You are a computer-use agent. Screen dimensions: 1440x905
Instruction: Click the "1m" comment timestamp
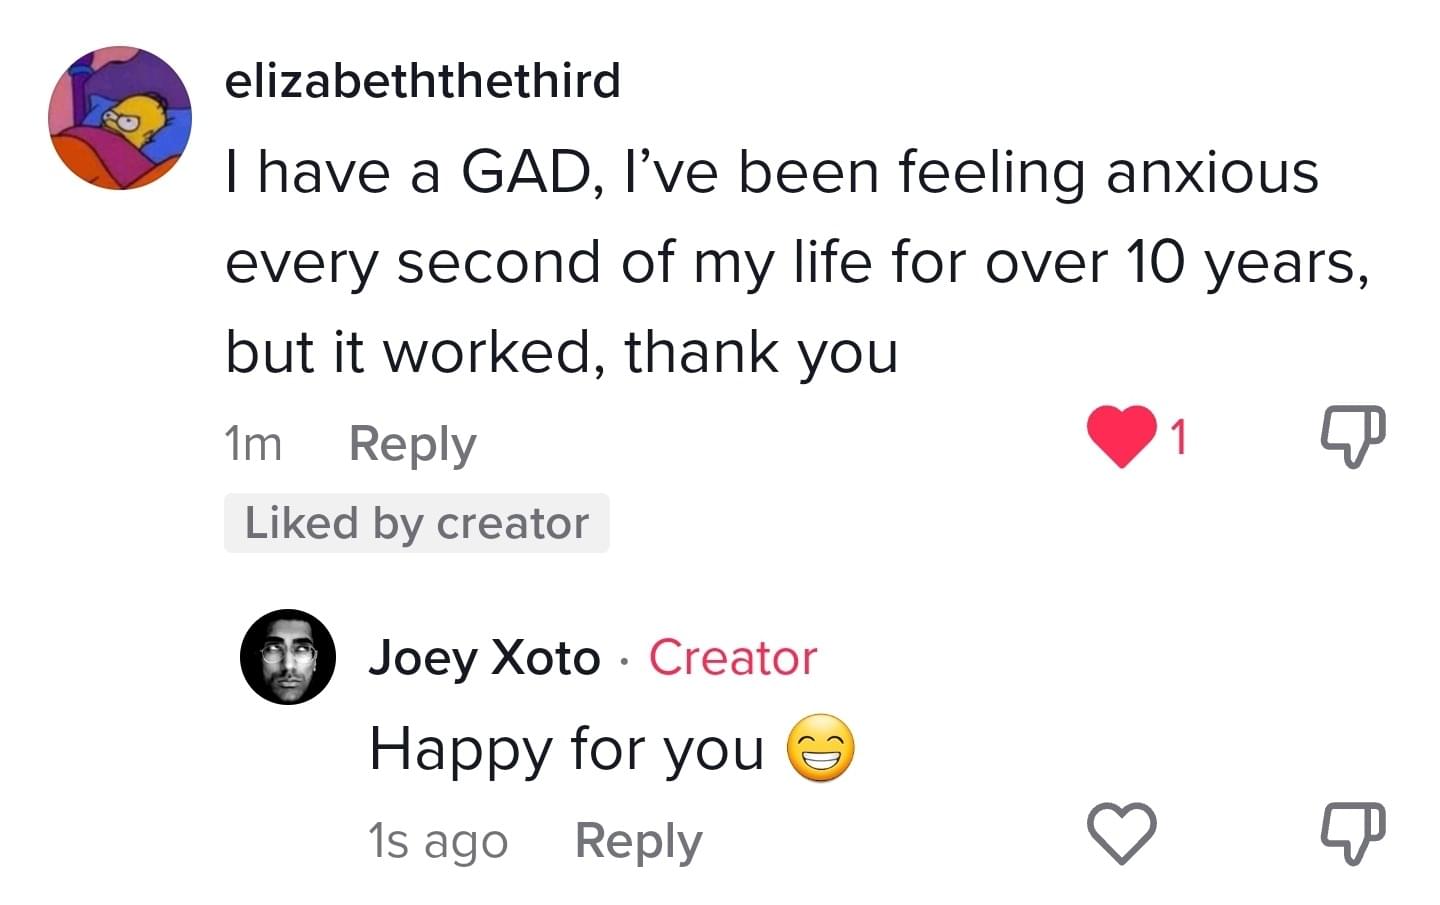tap(253, 444)
